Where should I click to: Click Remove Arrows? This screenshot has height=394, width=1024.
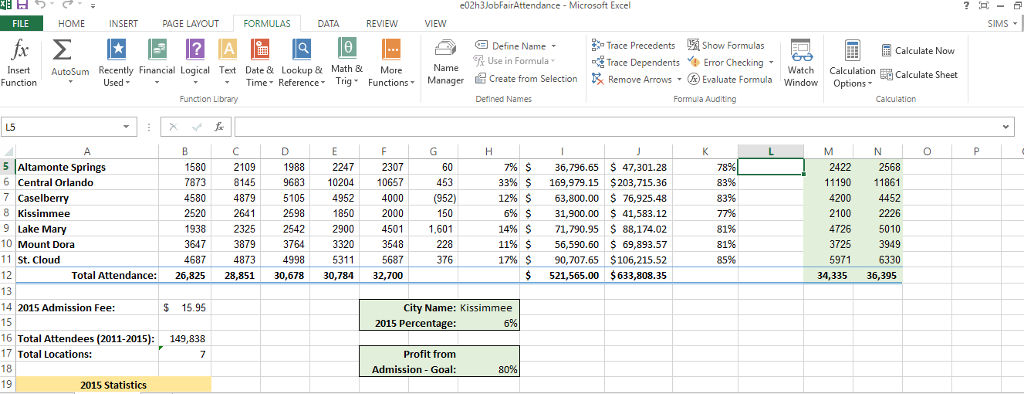[632, 79]
